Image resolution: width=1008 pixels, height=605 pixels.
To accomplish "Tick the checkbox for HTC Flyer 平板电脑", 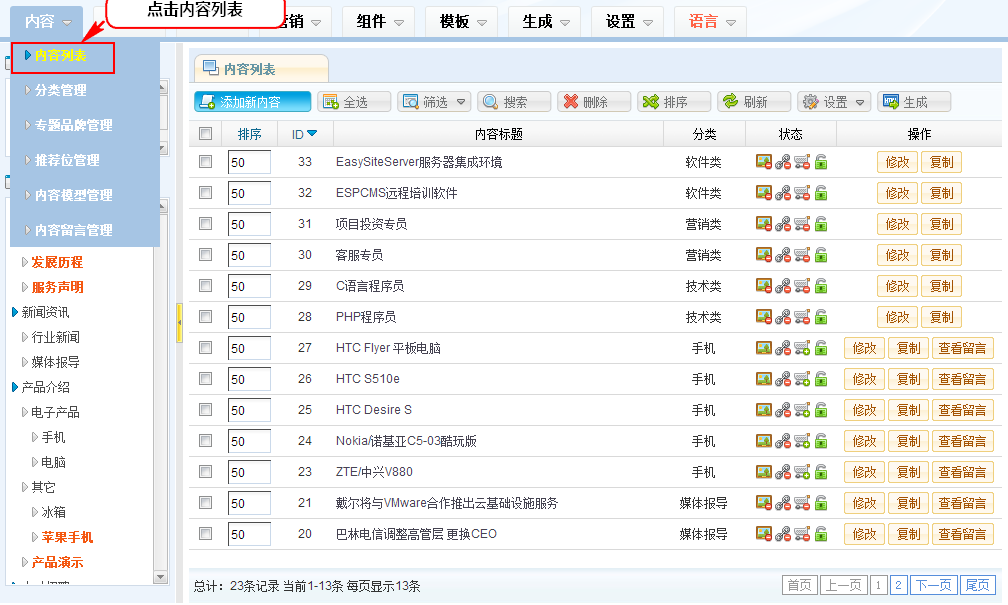I will (206, 348).
